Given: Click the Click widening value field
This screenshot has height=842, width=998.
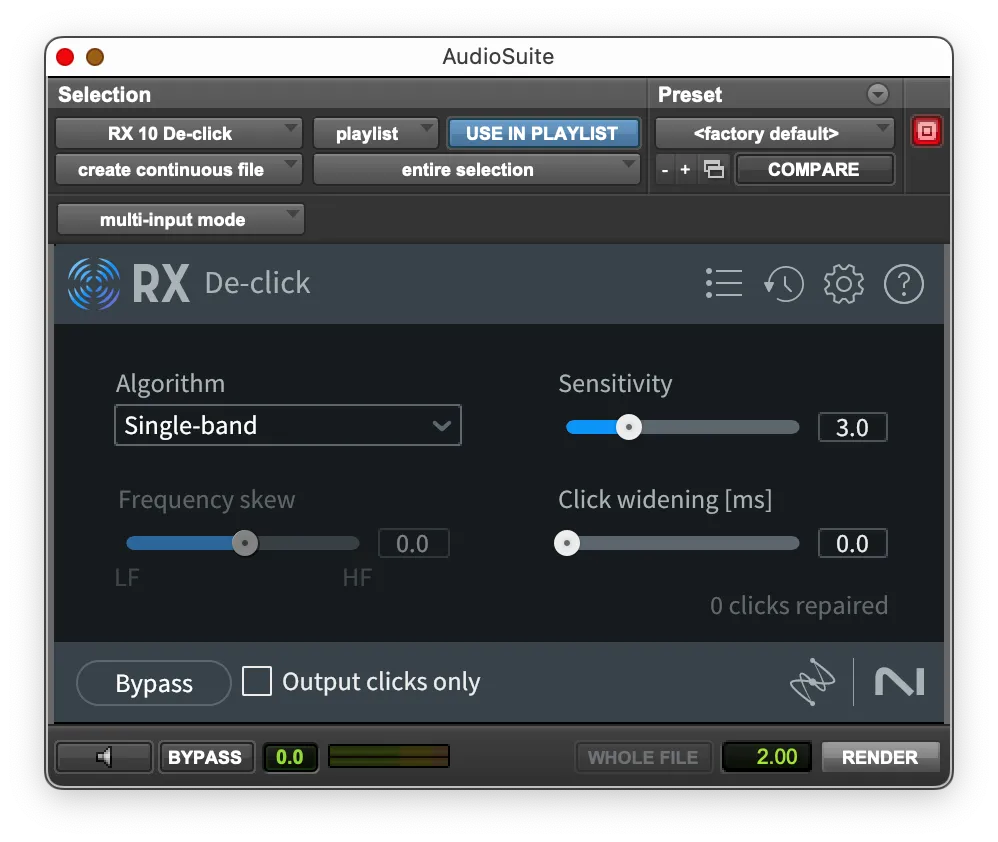Looking at the screenshot, I should (852, 543).
